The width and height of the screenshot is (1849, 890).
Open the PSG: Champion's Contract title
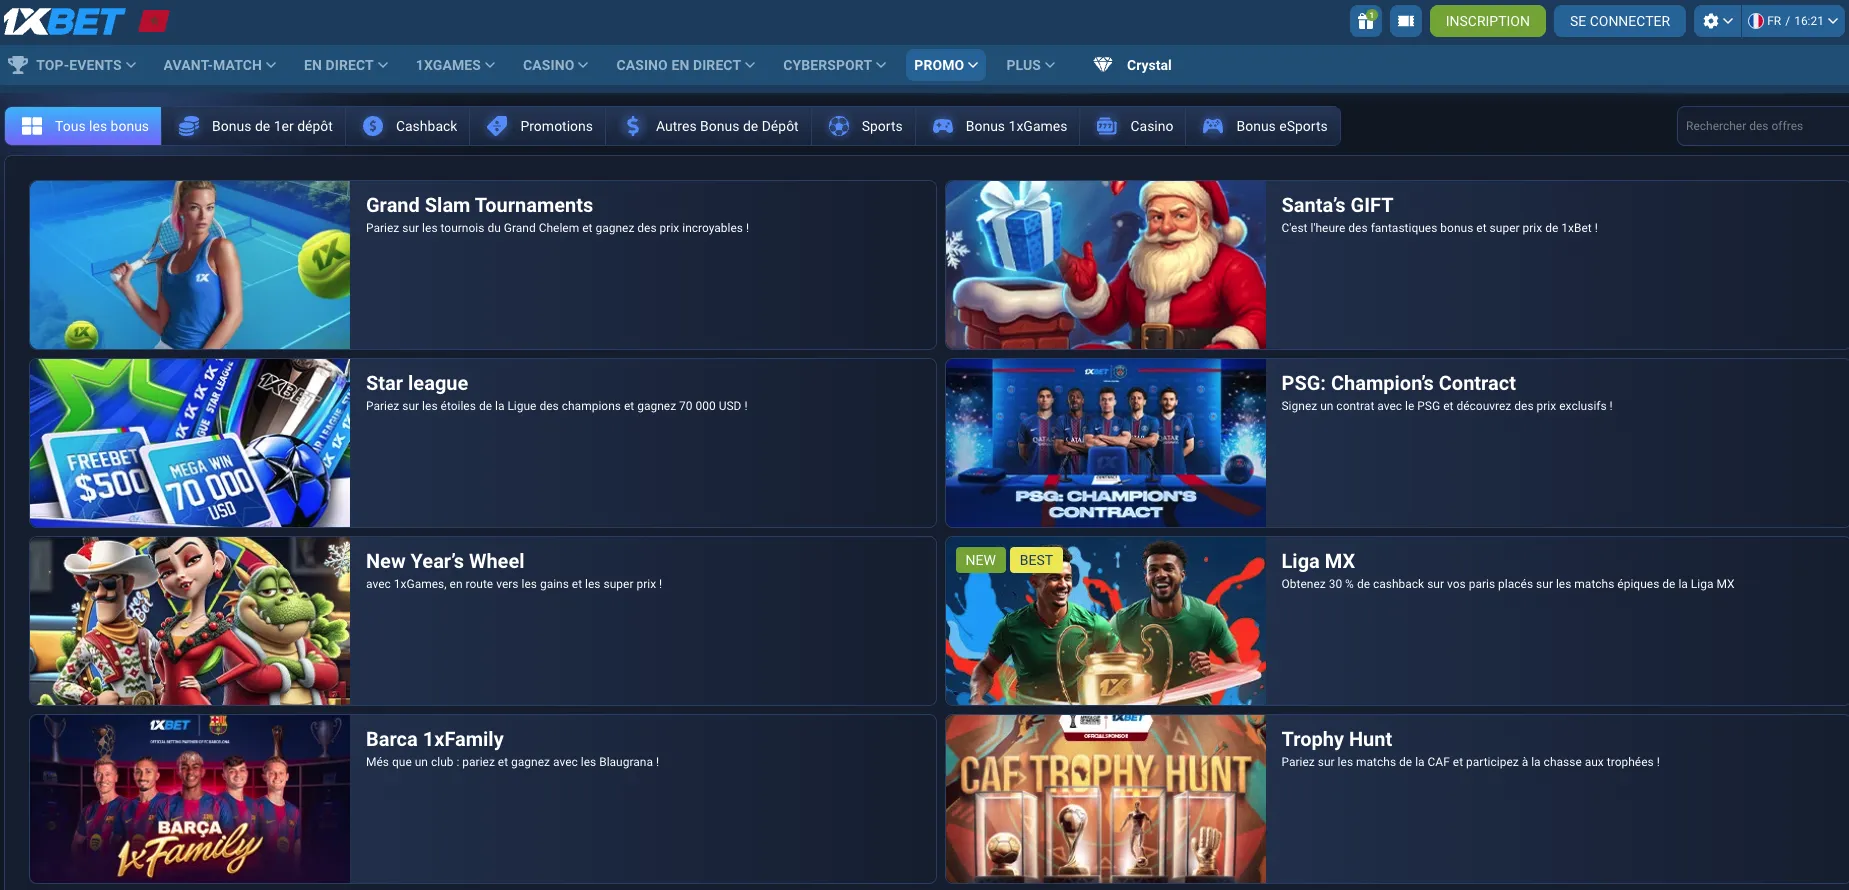pyautogui.click(x=1398, y=383)
